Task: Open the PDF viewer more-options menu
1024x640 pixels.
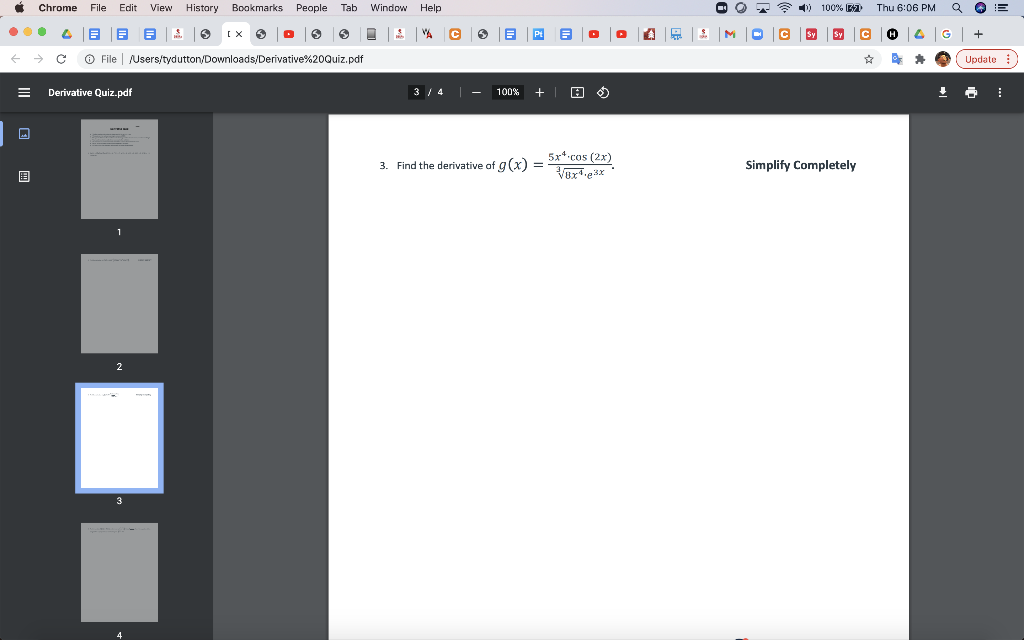Action: coord(999,92)
